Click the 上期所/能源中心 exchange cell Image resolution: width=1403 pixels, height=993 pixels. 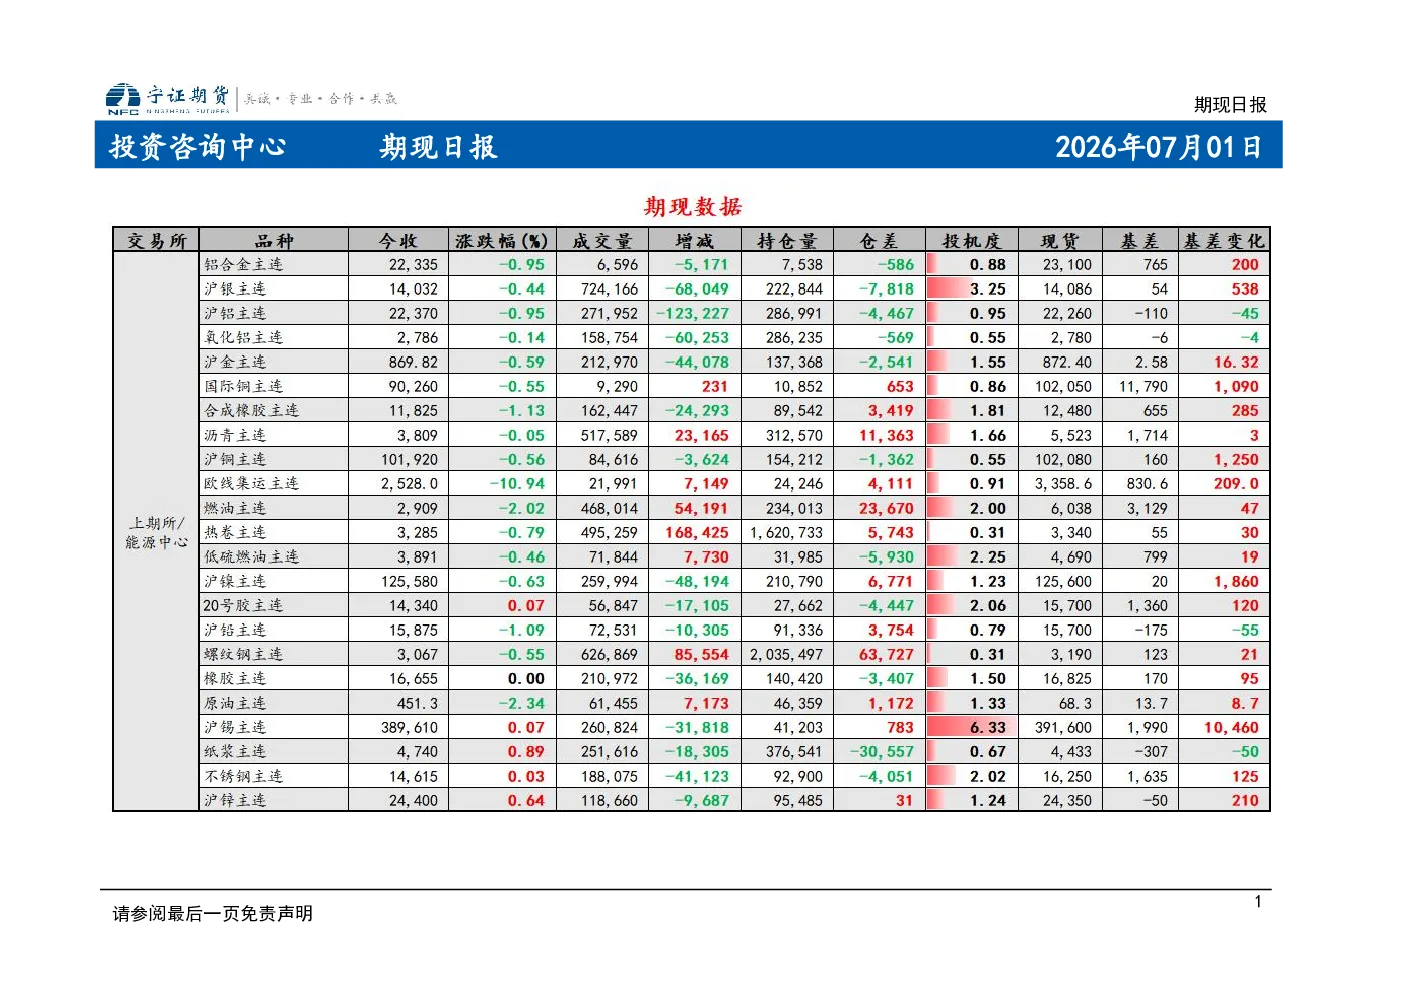pos(157,532)
